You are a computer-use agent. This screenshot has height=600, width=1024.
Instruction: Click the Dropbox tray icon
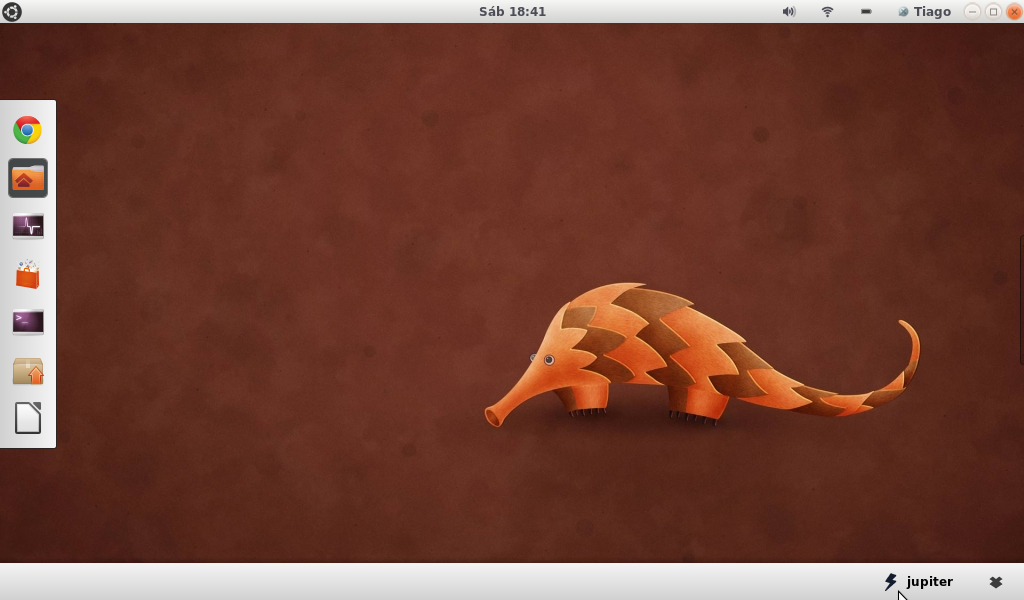(995, 581)
